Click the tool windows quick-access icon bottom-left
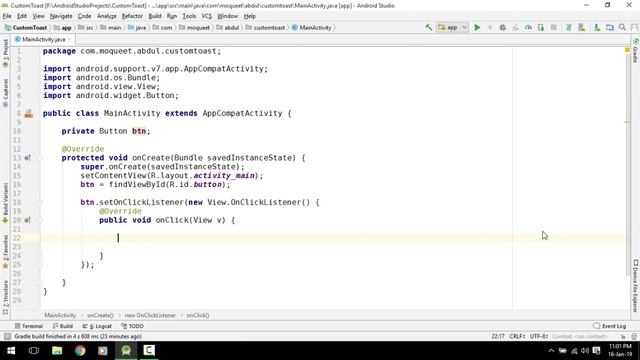This screenshot has width=640, height=360. point(7,336)
